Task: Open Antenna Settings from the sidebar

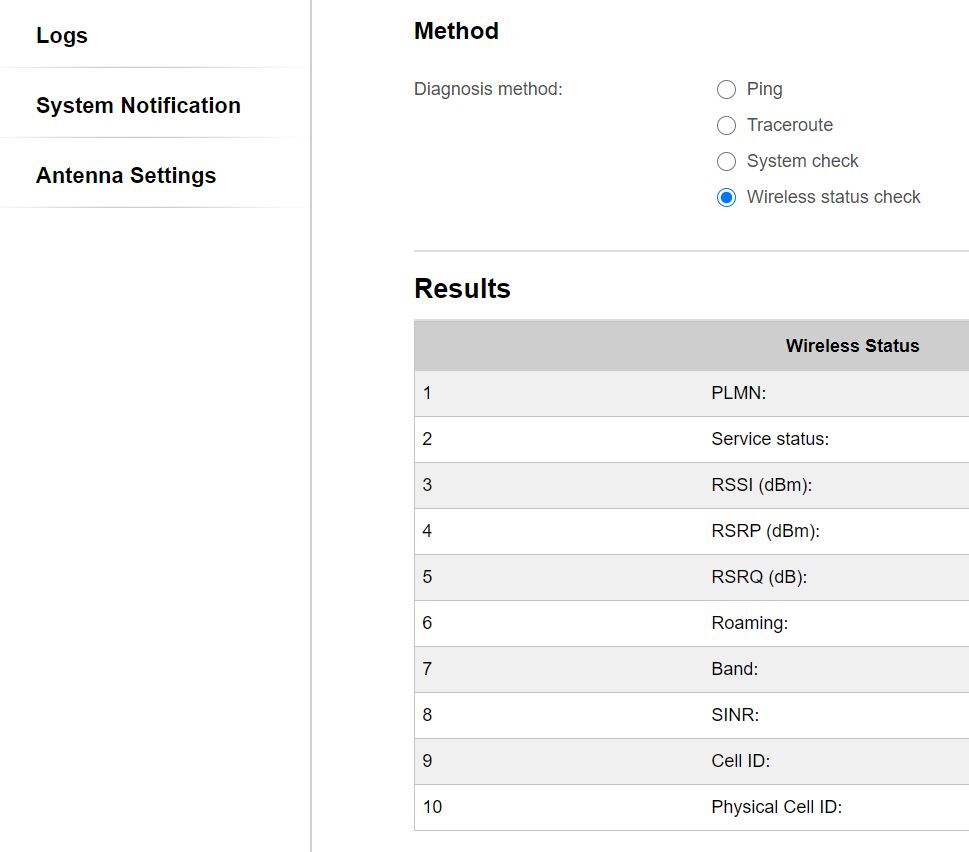Action: (126, 176)
